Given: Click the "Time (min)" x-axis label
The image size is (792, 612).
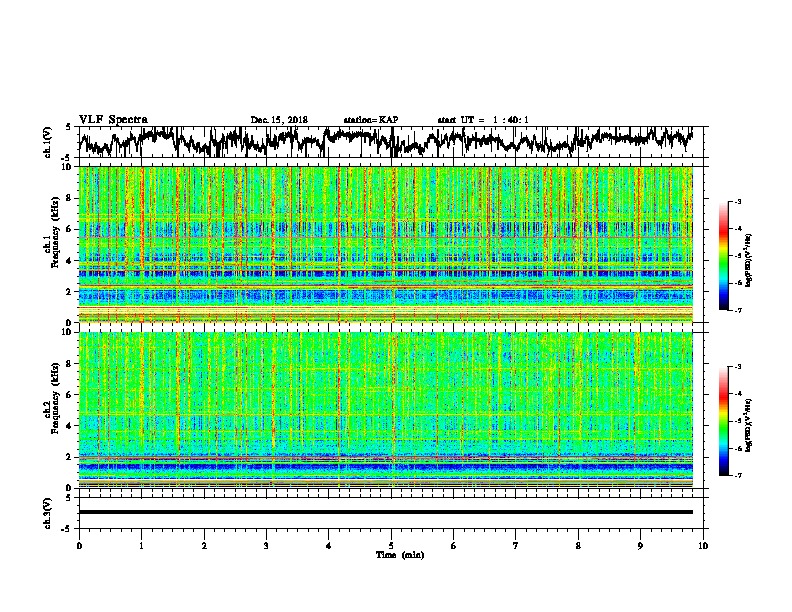Looking at the screenshot, I should [400, 555].
